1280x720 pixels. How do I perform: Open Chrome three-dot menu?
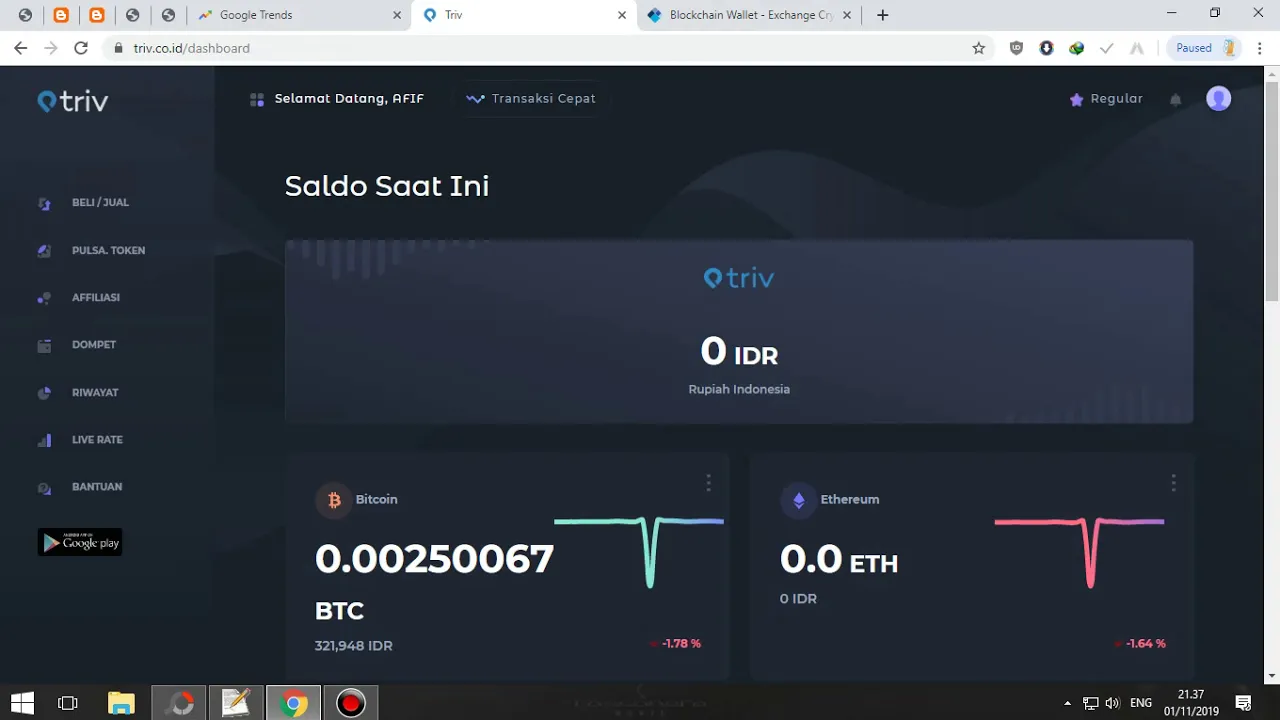coord(1260,48)
